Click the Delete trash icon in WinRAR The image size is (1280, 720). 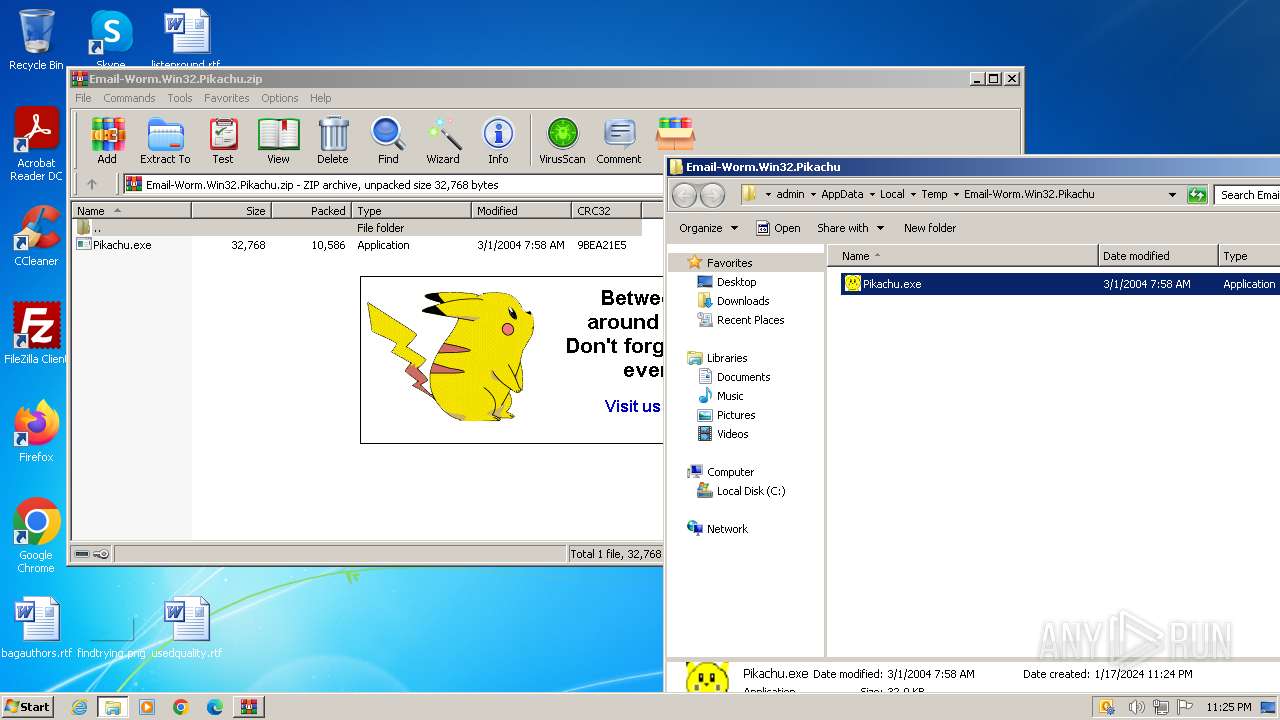coord(333,140)
